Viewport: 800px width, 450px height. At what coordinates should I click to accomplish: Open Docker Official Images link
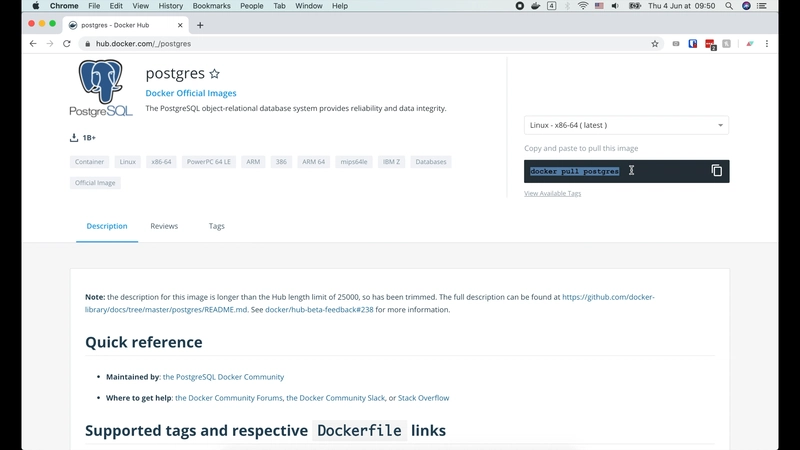coord(191,93)
